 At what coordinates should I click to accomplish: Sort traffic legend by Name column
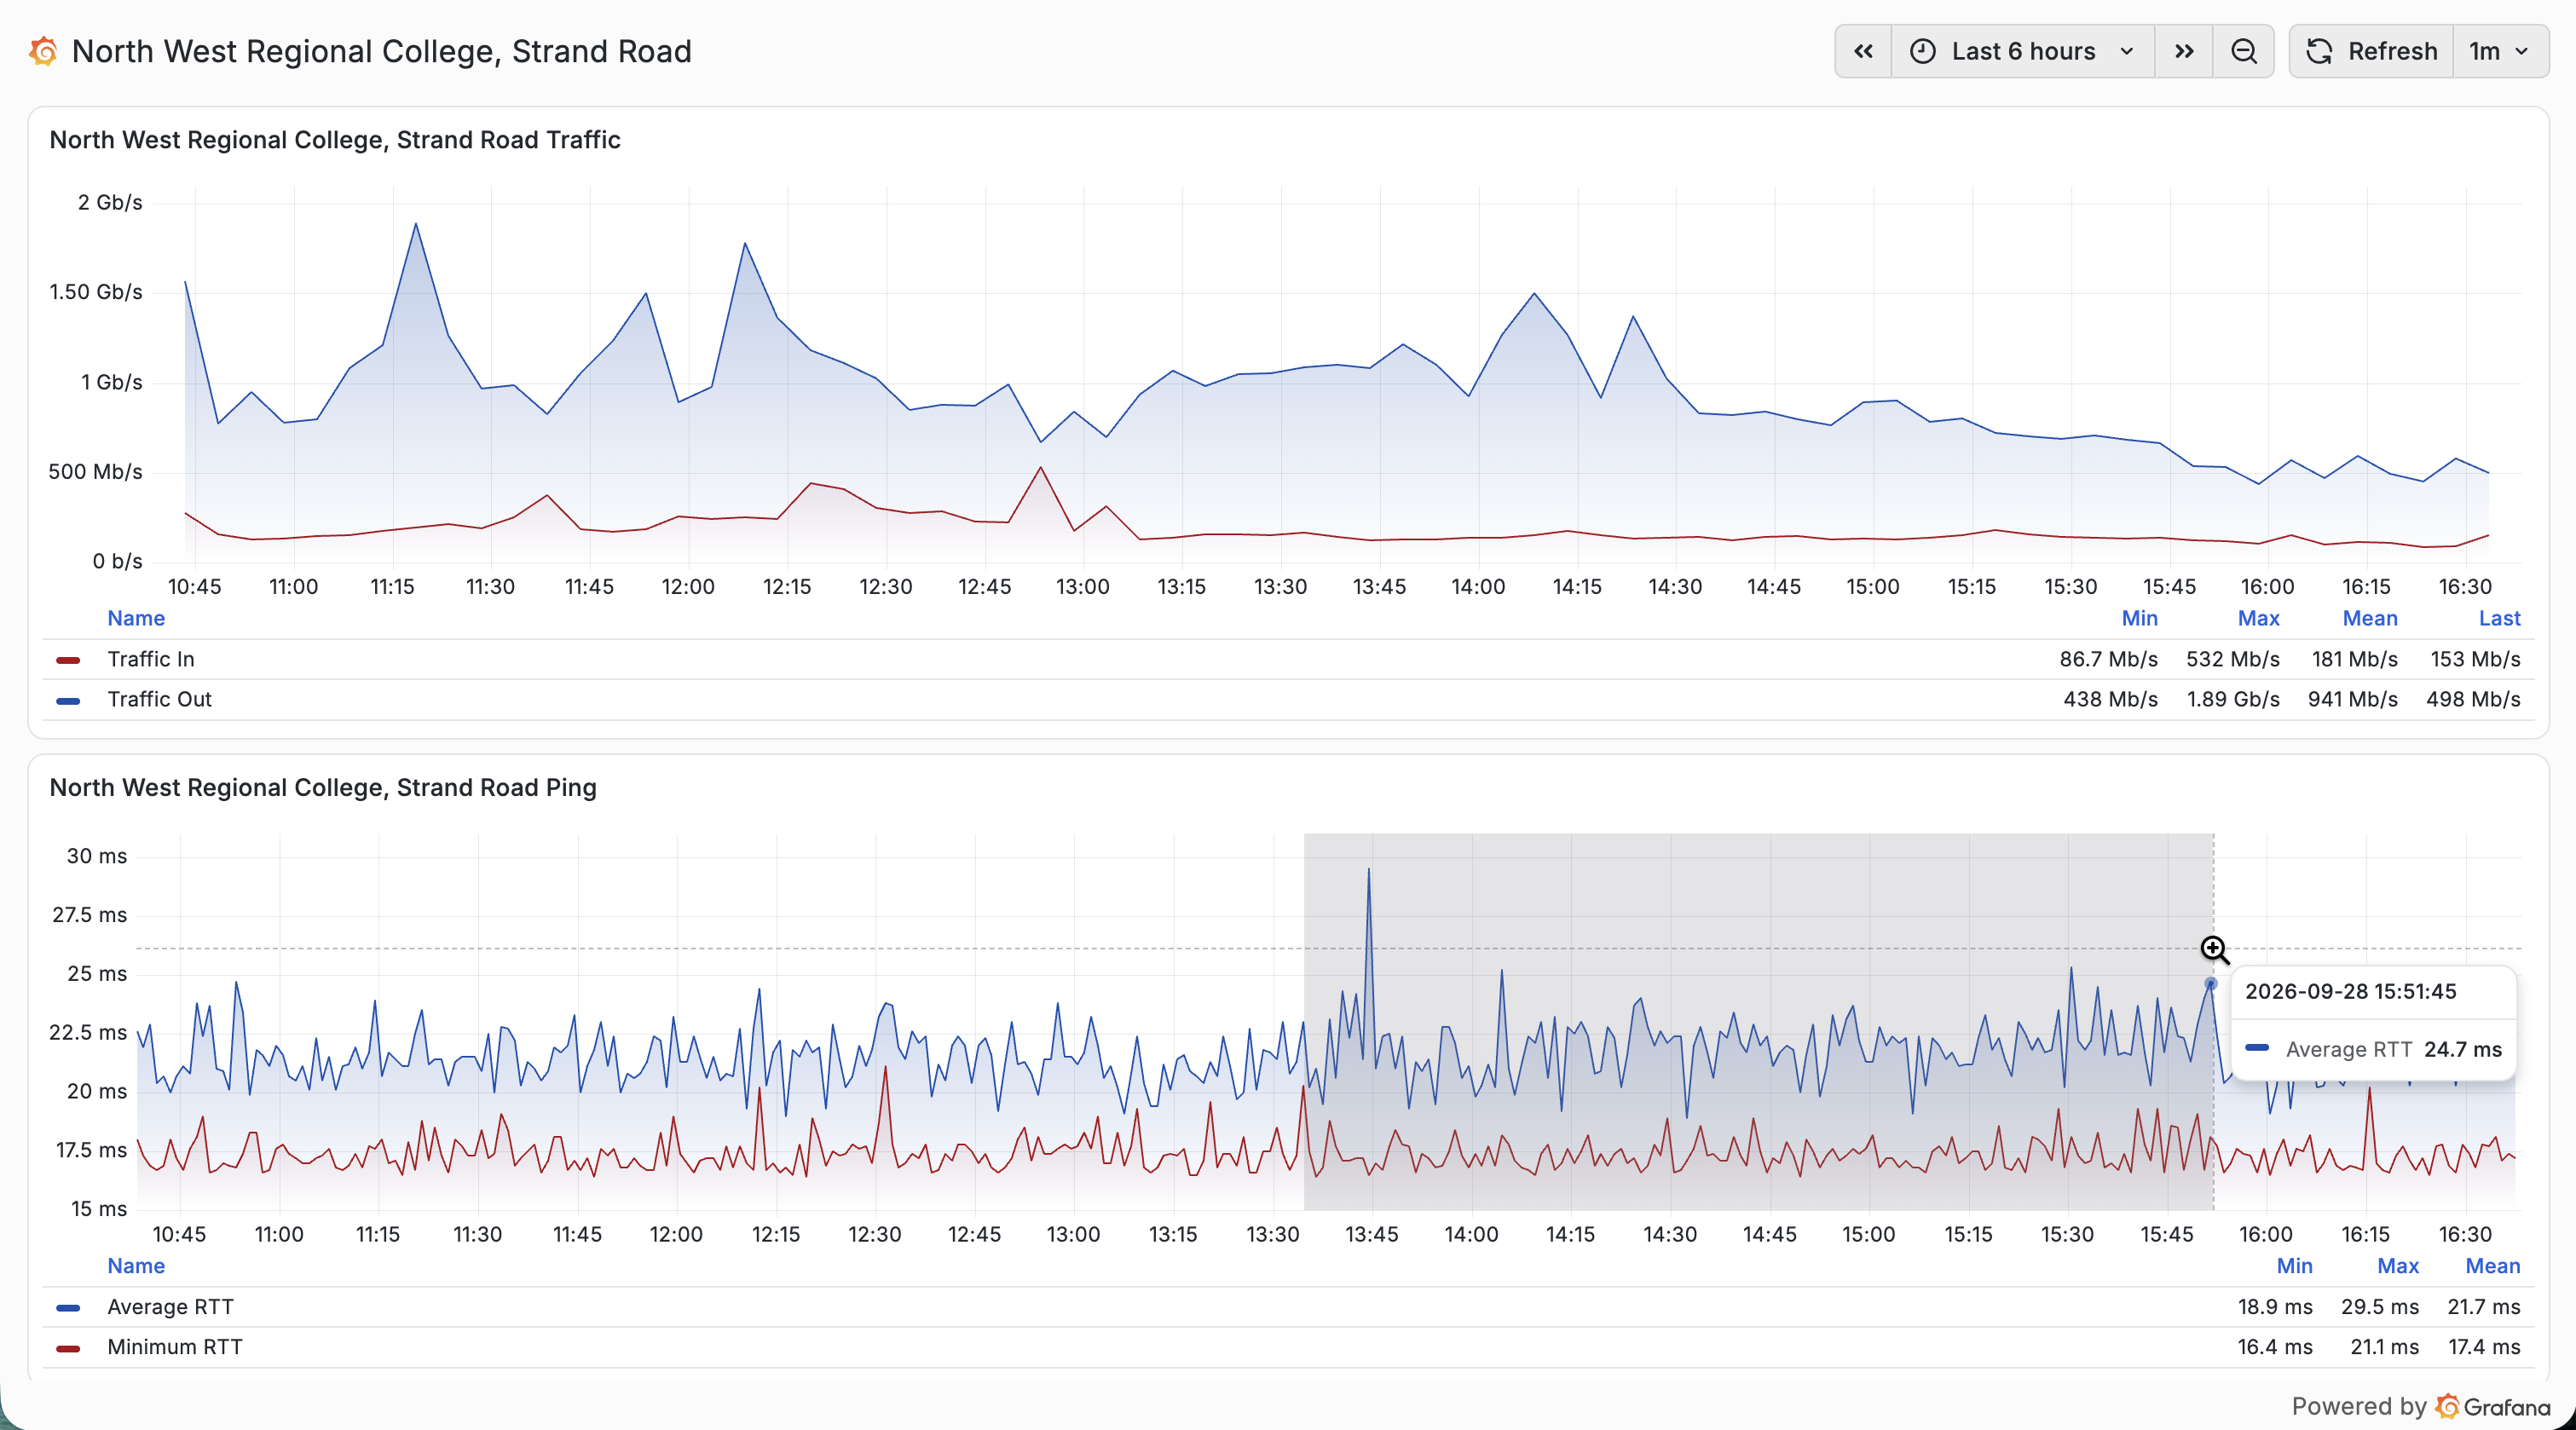[136, 618]
